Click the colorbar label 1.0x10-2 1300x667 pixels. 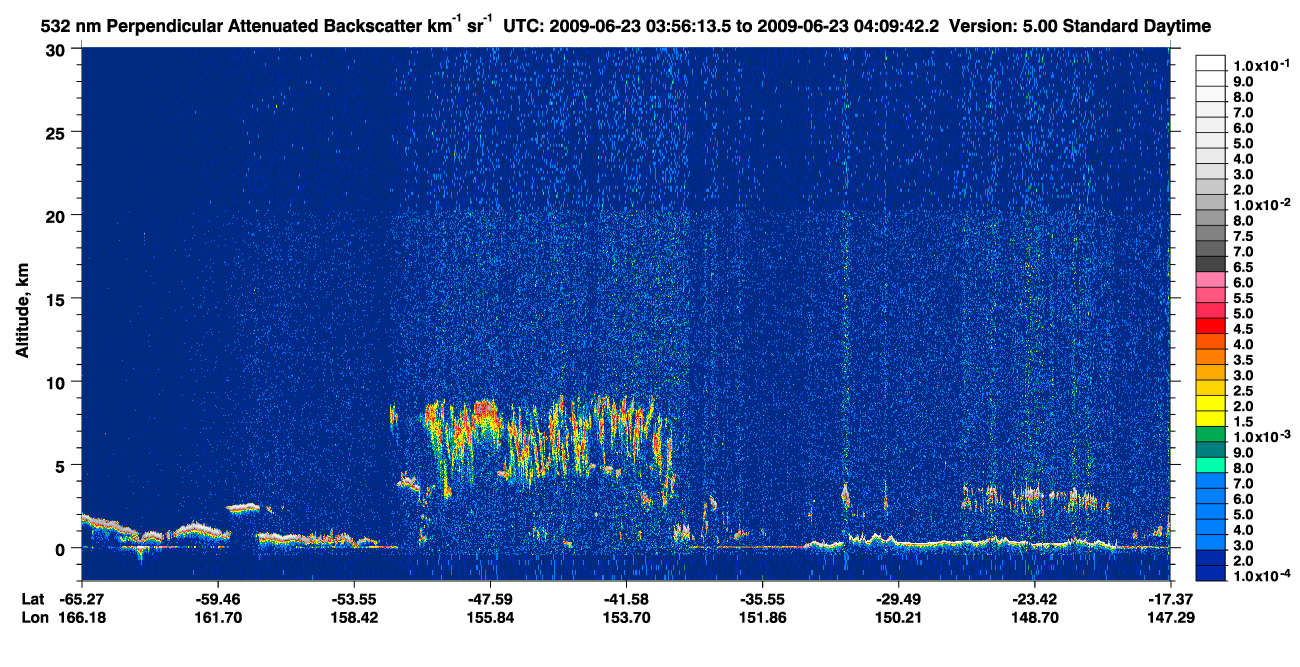click(1261, 204)
